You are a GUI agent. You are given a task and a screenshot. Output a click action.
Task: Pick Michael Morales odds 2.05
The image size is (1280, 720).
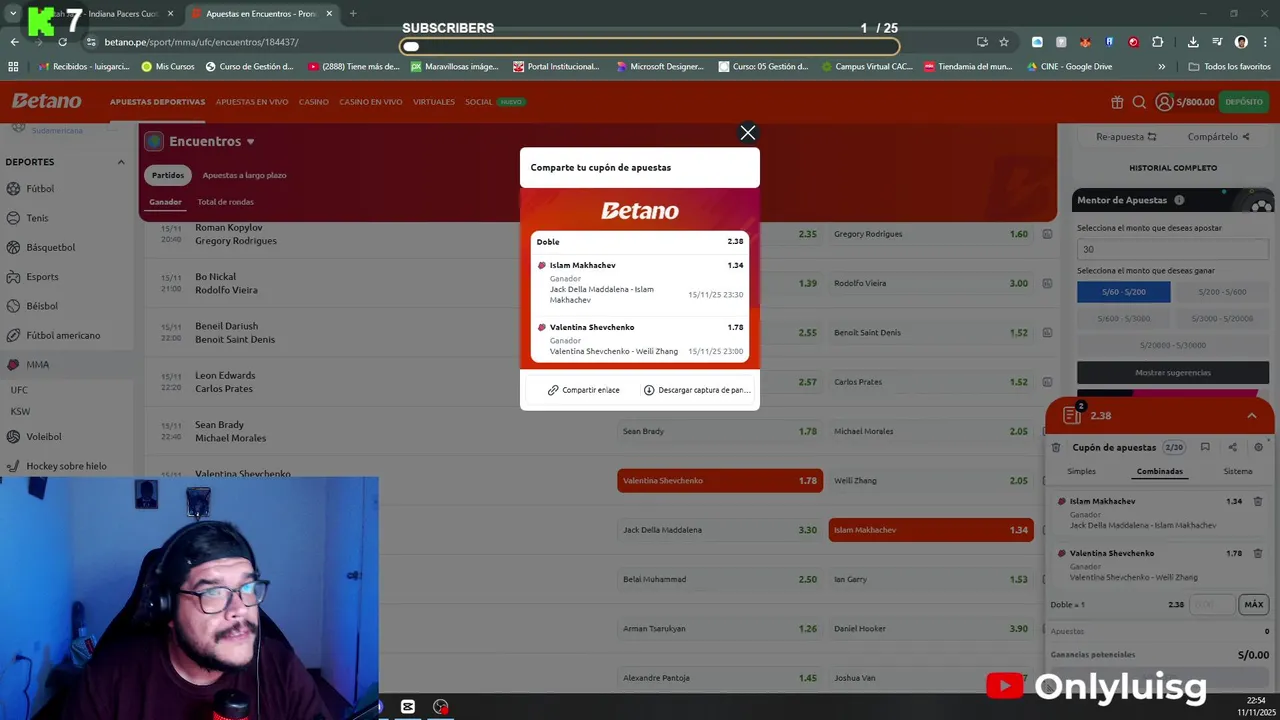931,431
